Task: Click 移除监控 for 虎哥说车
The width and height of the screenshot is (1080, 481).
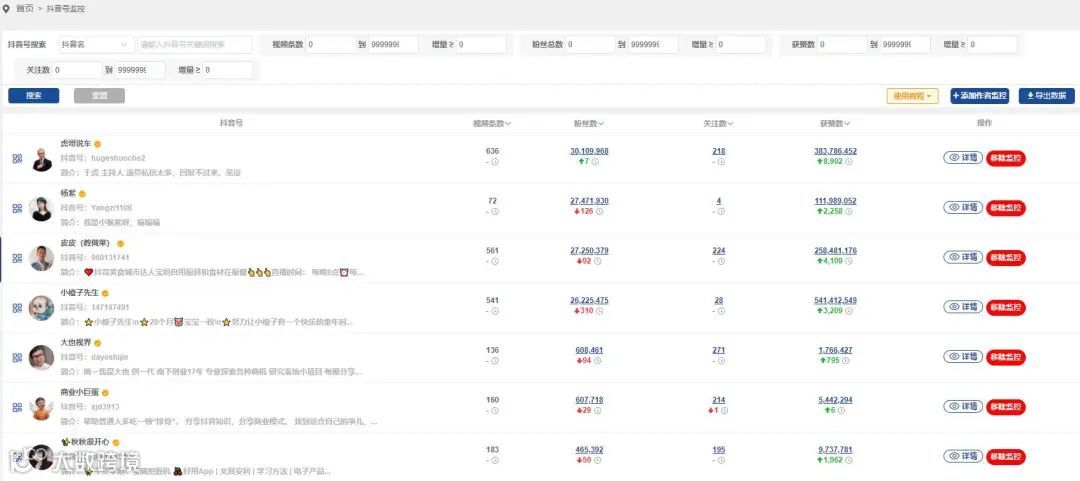Action: 1006,158
